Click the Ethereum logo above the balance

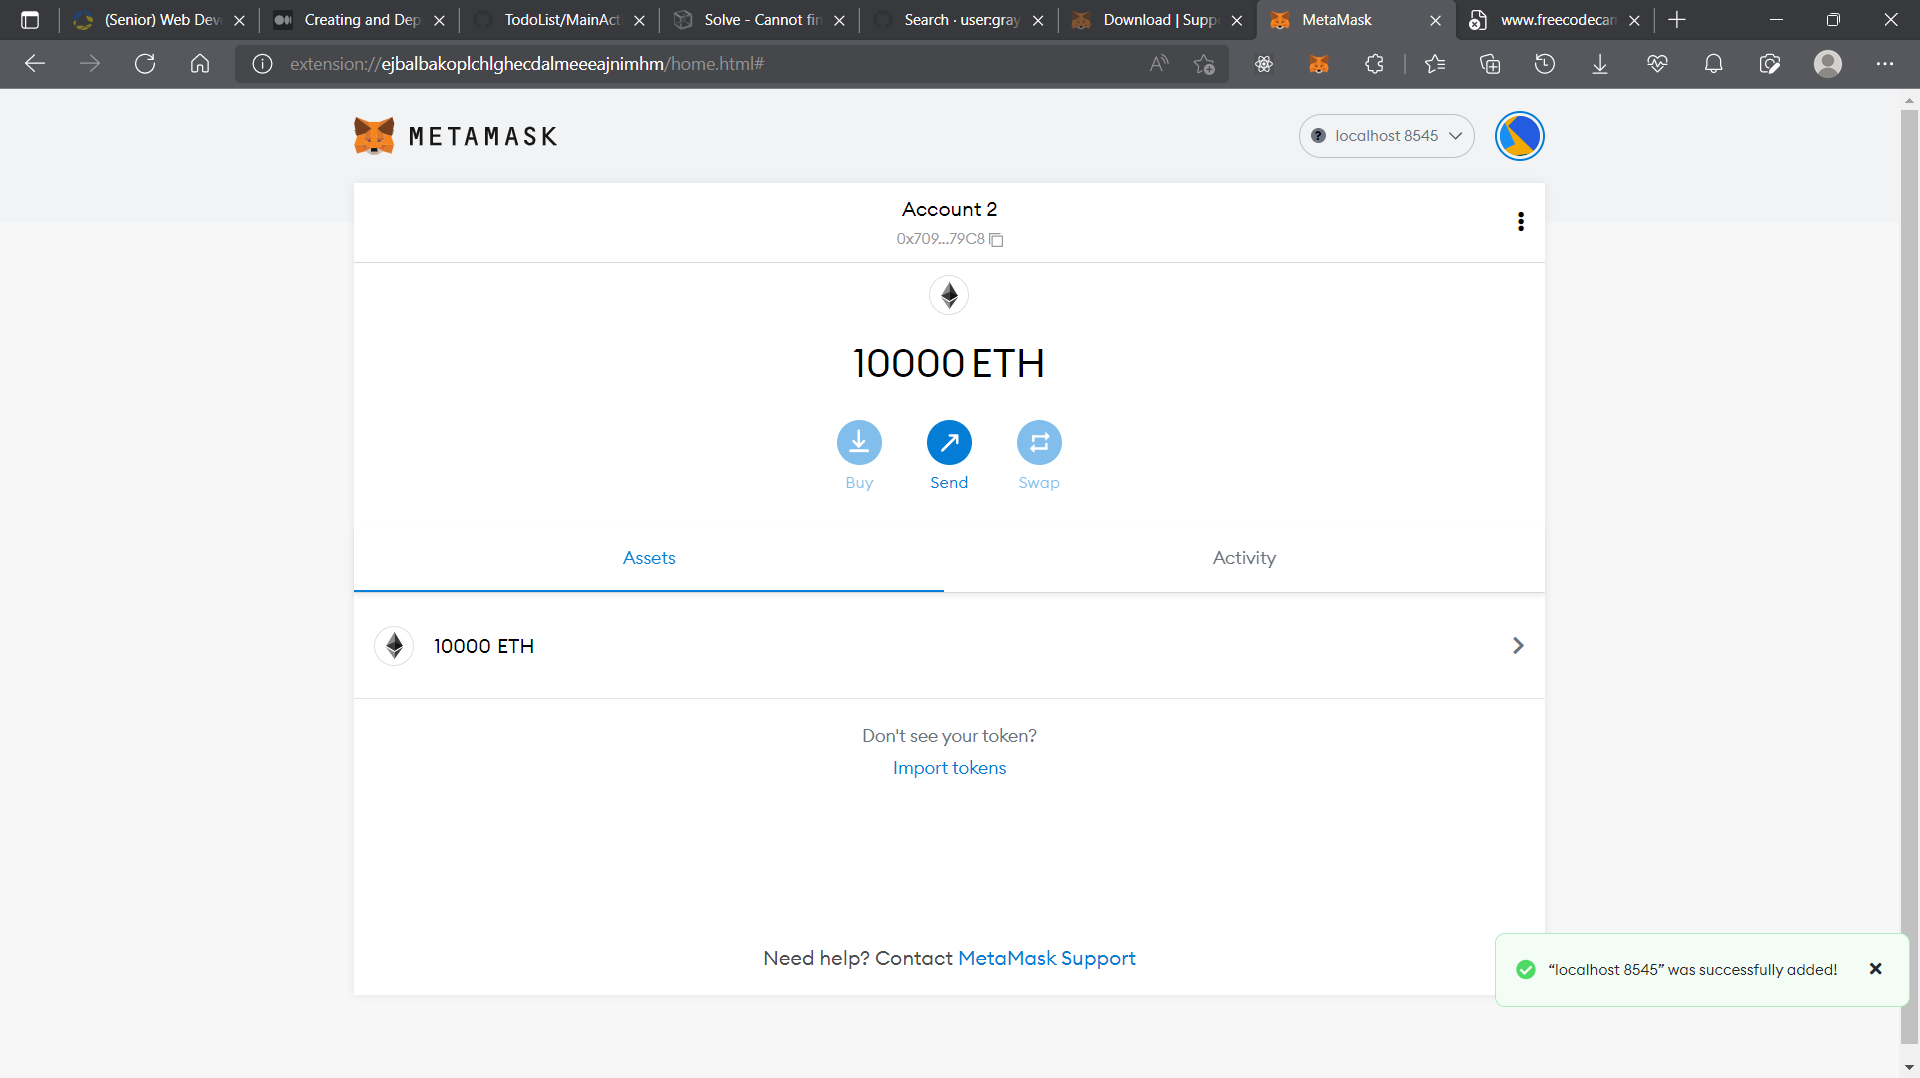(x=949, y=295)
